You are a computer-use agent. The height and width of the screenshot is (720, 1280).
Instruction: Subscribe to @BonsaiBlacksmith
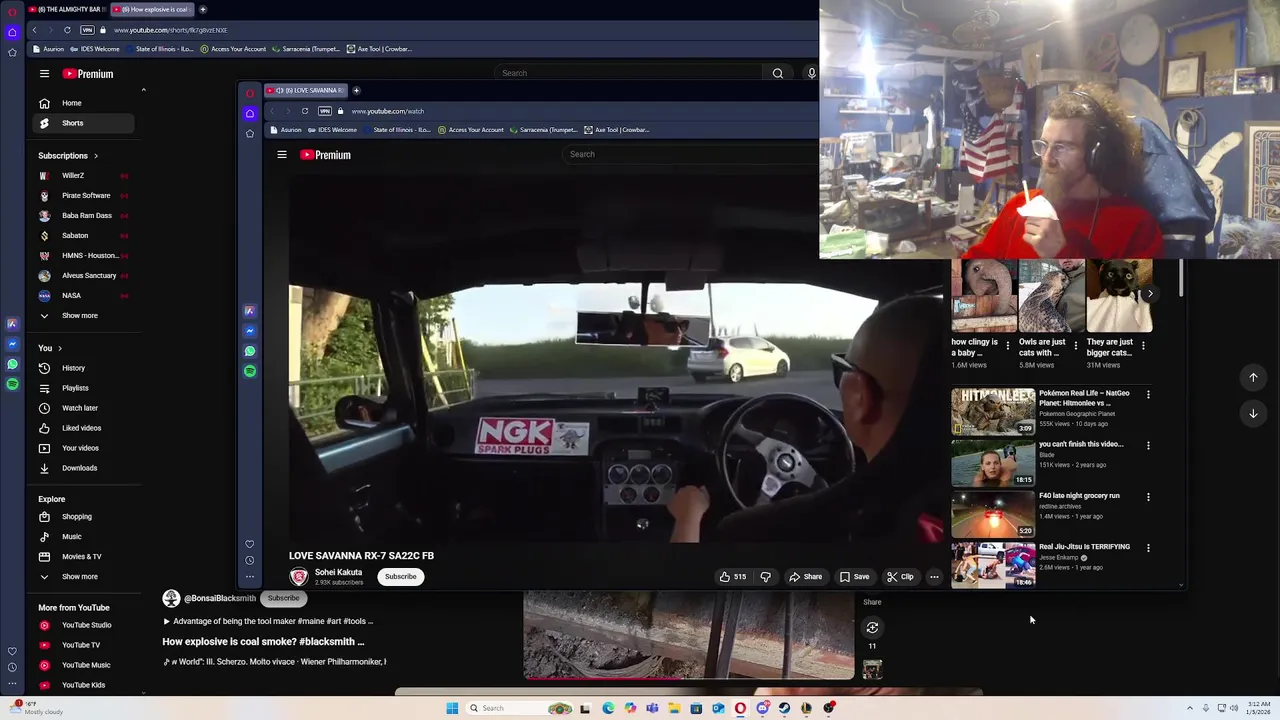click(x=283, y=598)
